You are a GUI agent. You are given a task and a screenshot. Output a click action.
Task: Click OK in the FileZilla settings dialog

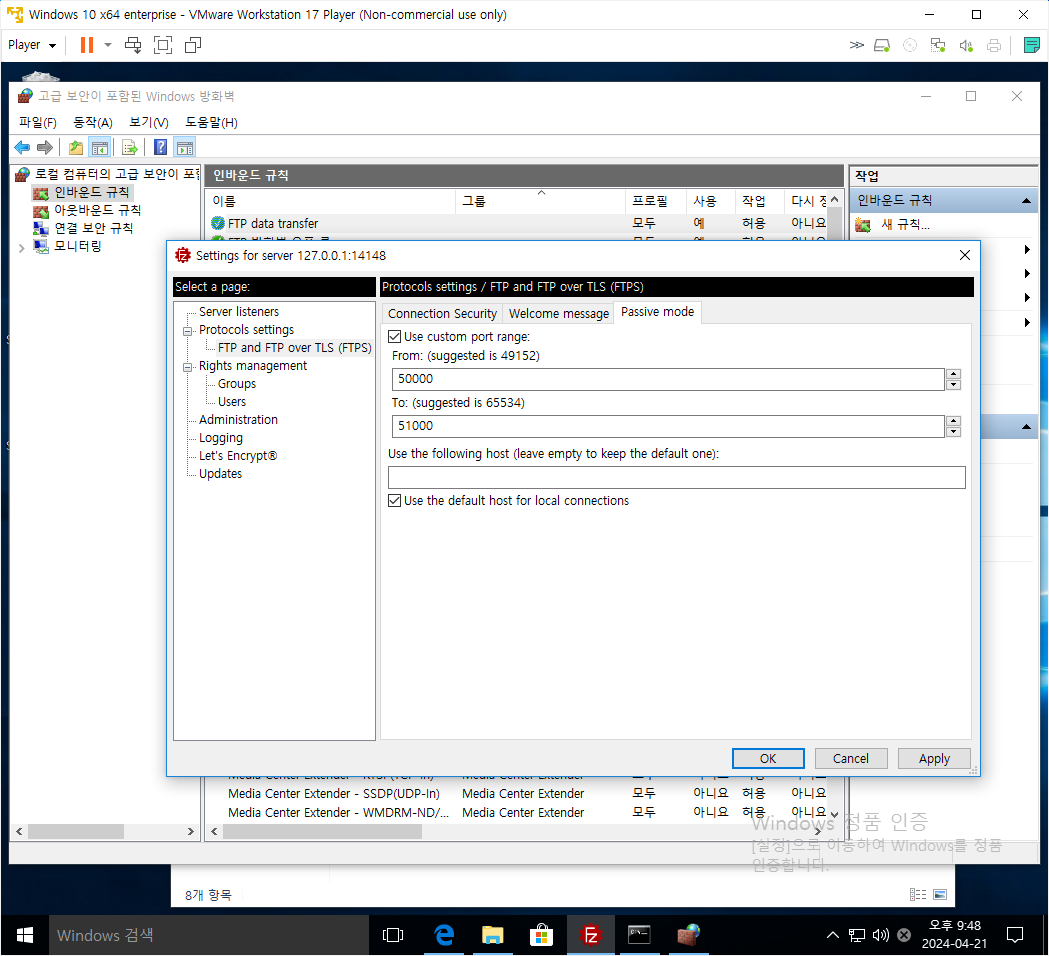point(768,759)
